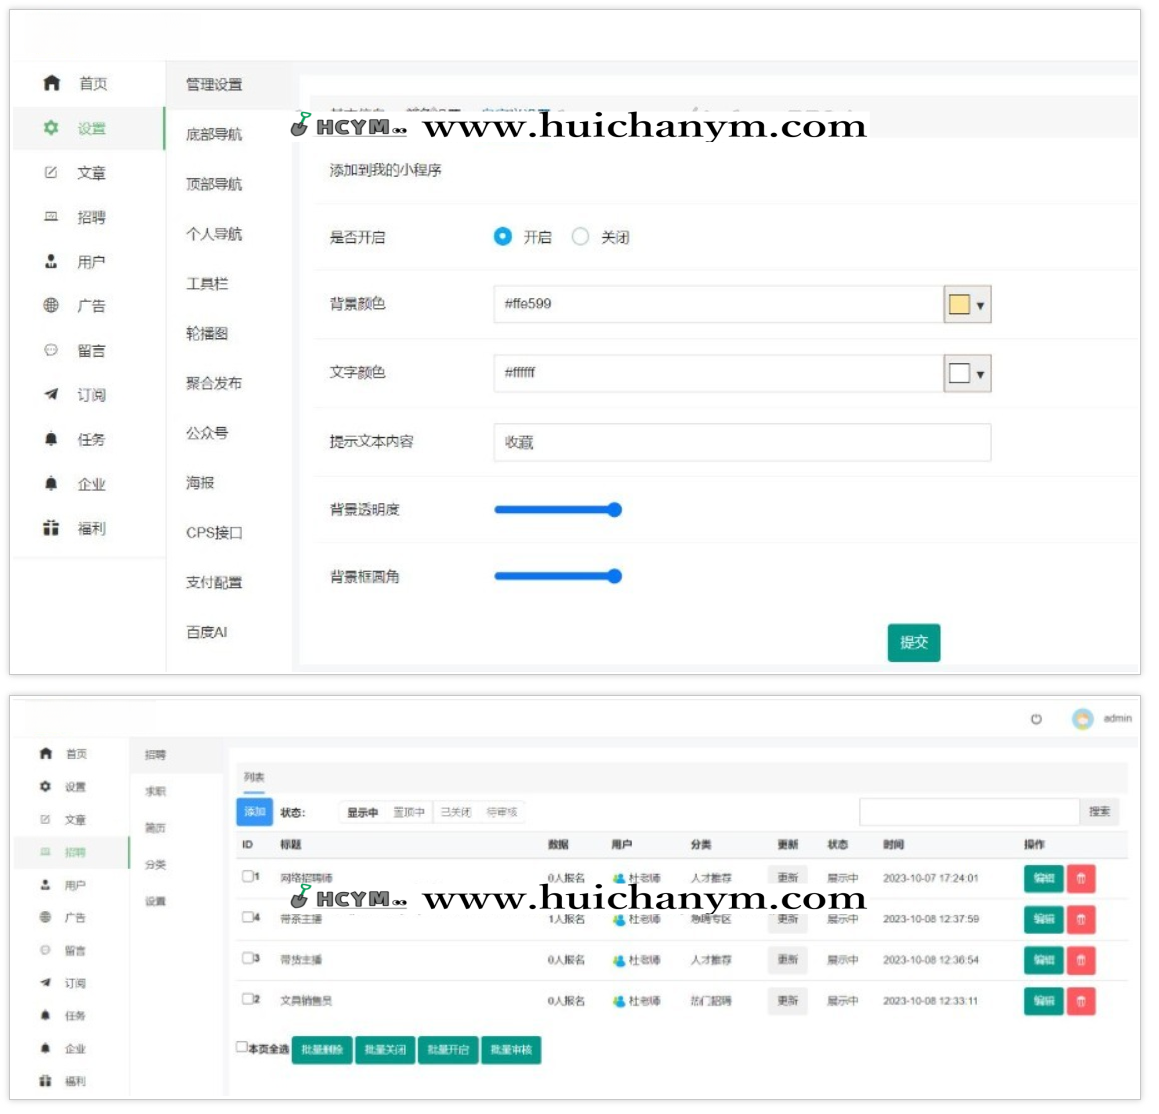
Task: Open the 首页 home page icon
Action: coord(51,85)
